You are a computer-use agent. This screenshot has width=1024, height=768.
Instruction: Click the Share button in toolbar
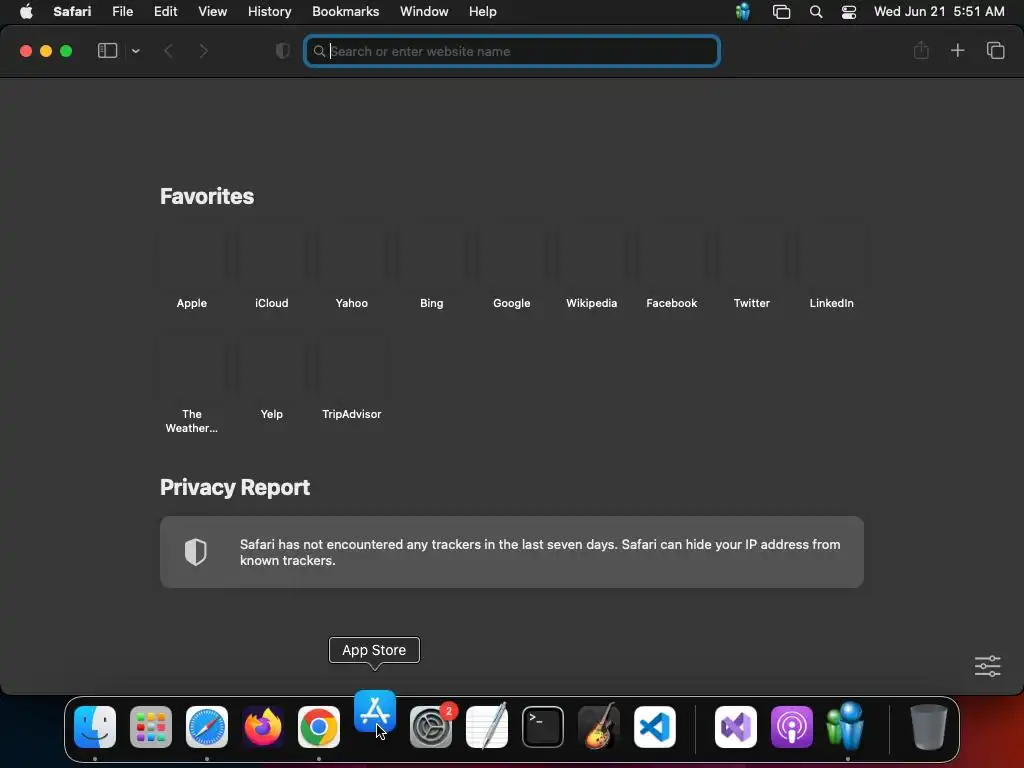(x=921, y=50)
